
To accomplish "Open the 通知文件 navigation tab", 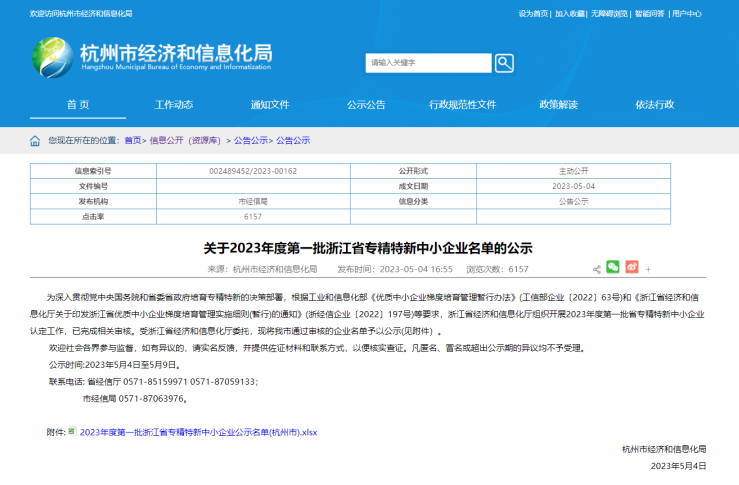I will point(270,105).
